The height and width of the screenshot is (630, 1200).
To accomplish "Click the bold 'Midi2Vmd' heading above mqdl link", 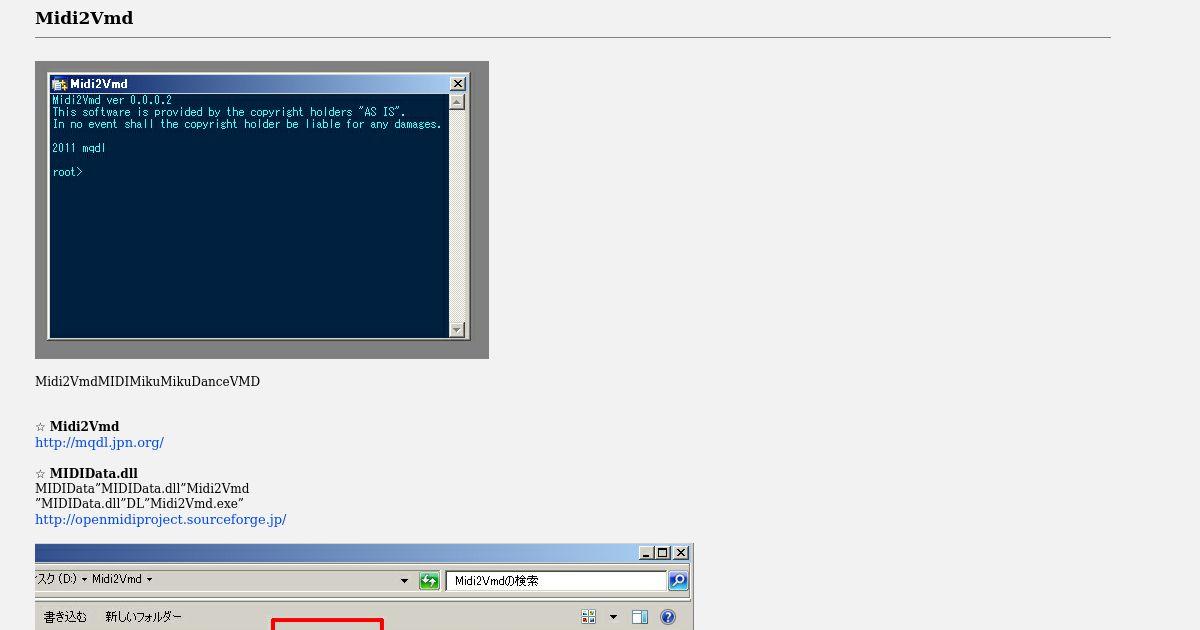I will coord(84,426).
